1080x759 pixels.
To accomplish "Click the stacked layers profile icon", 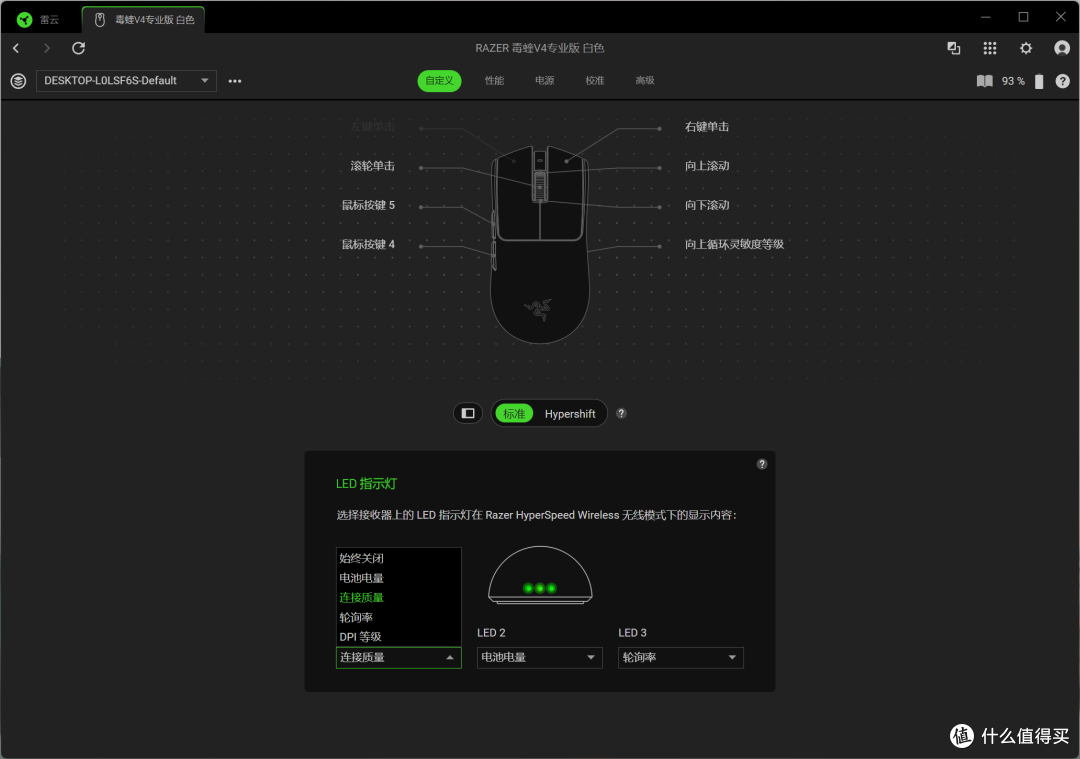I will (19, 81).
